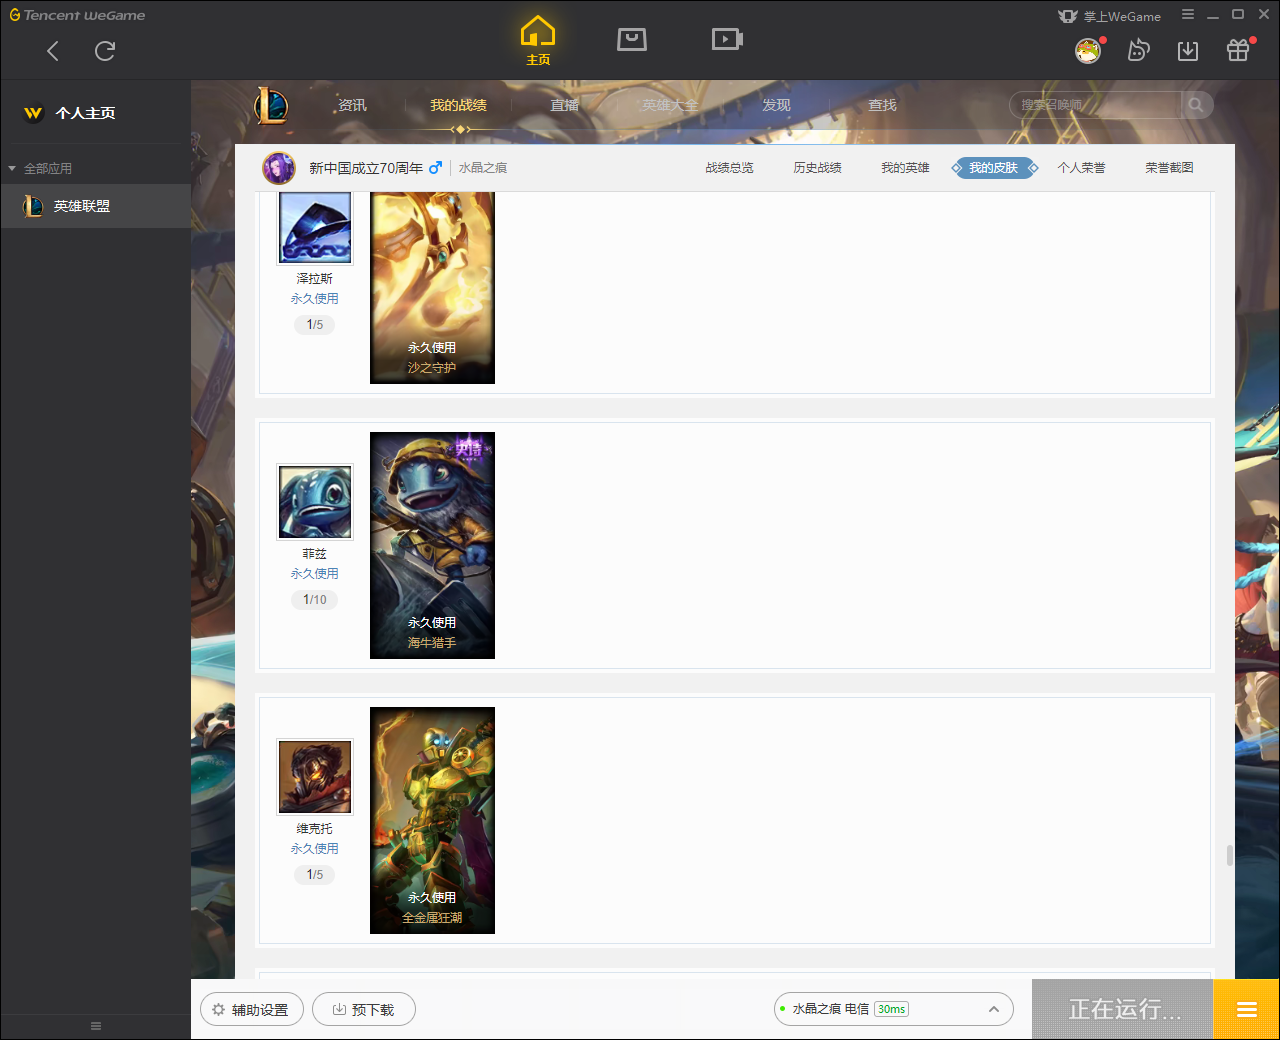Open the yellow menu button at bottom right

pyautogui.click(x=1246, y=1009)
